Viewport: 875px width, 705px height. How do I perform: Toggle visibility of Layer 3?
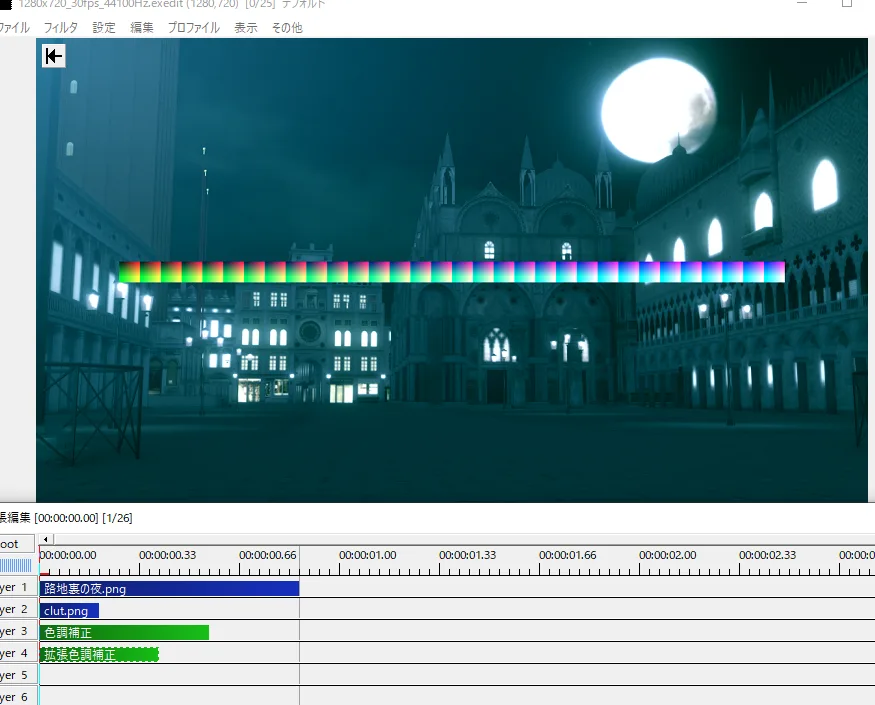pos(17,632)
